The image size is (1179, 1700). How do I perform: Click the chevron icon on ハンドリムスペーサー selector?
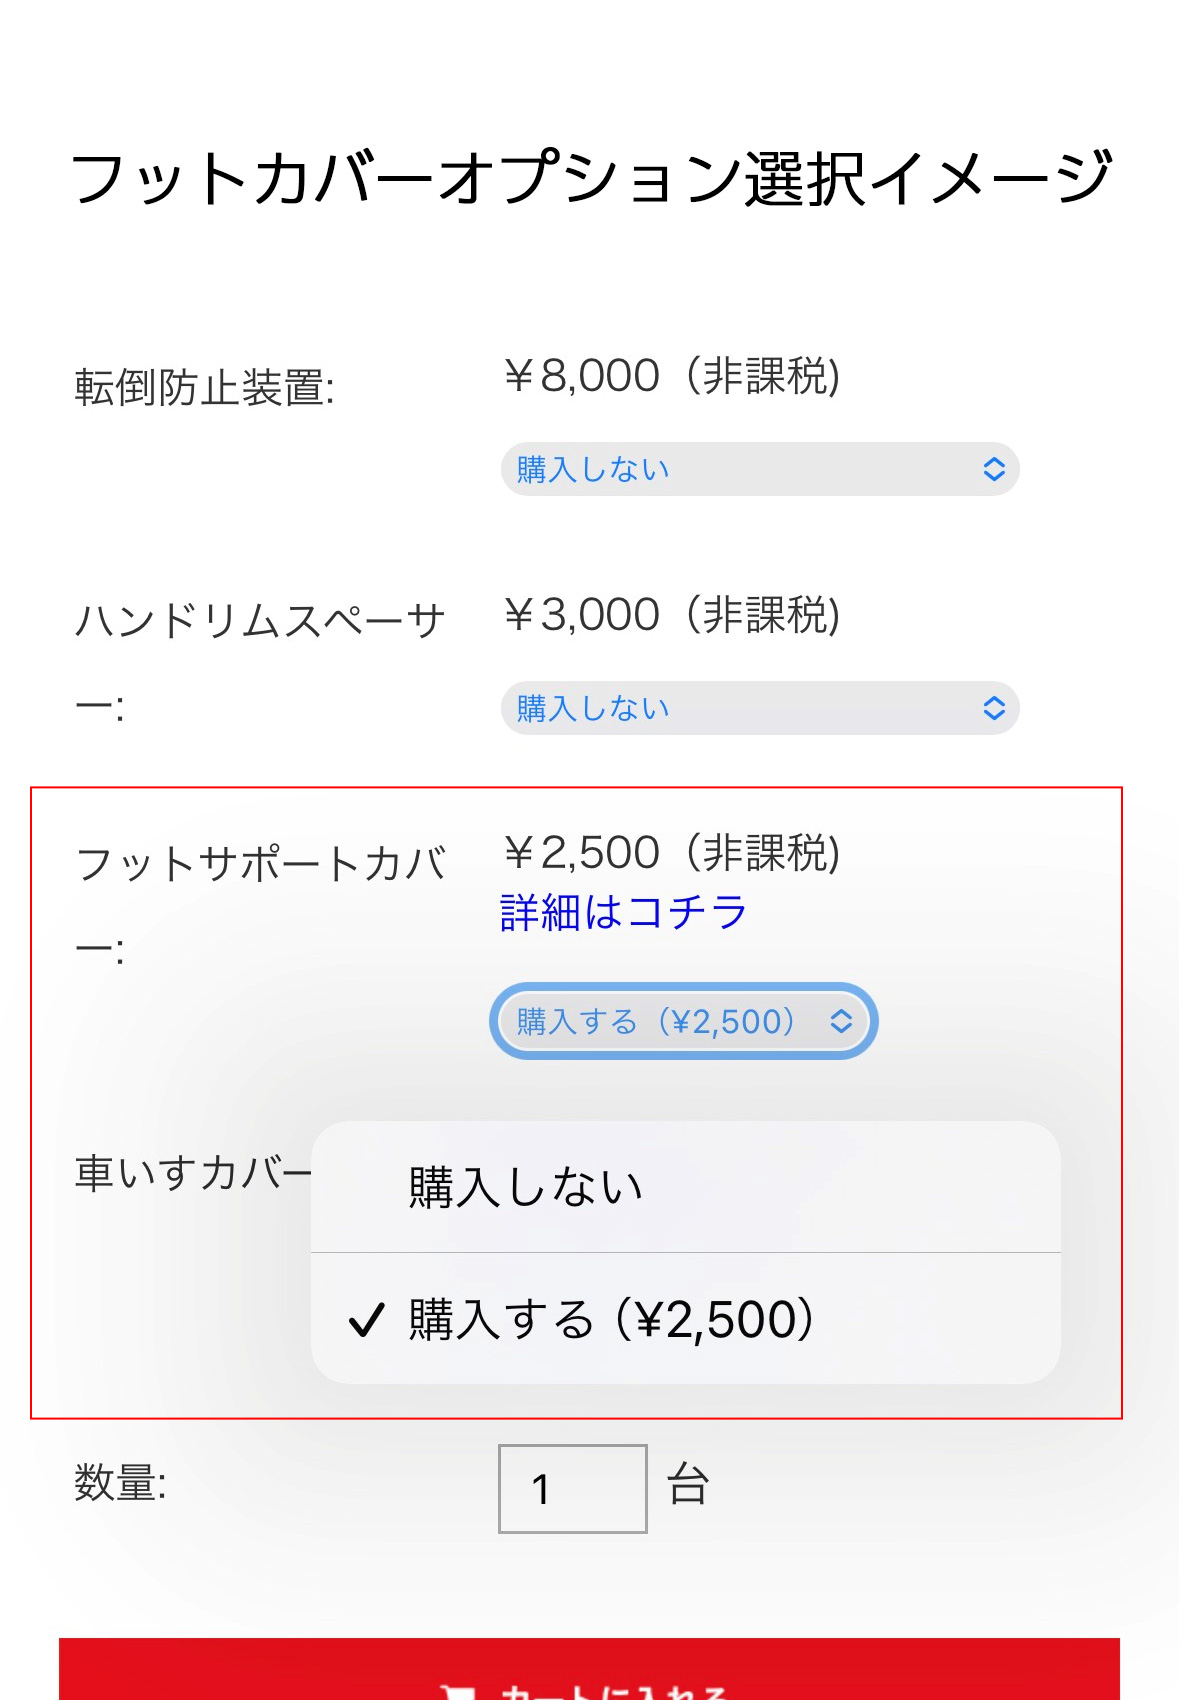pyautogui.click(x=993, y=708)
